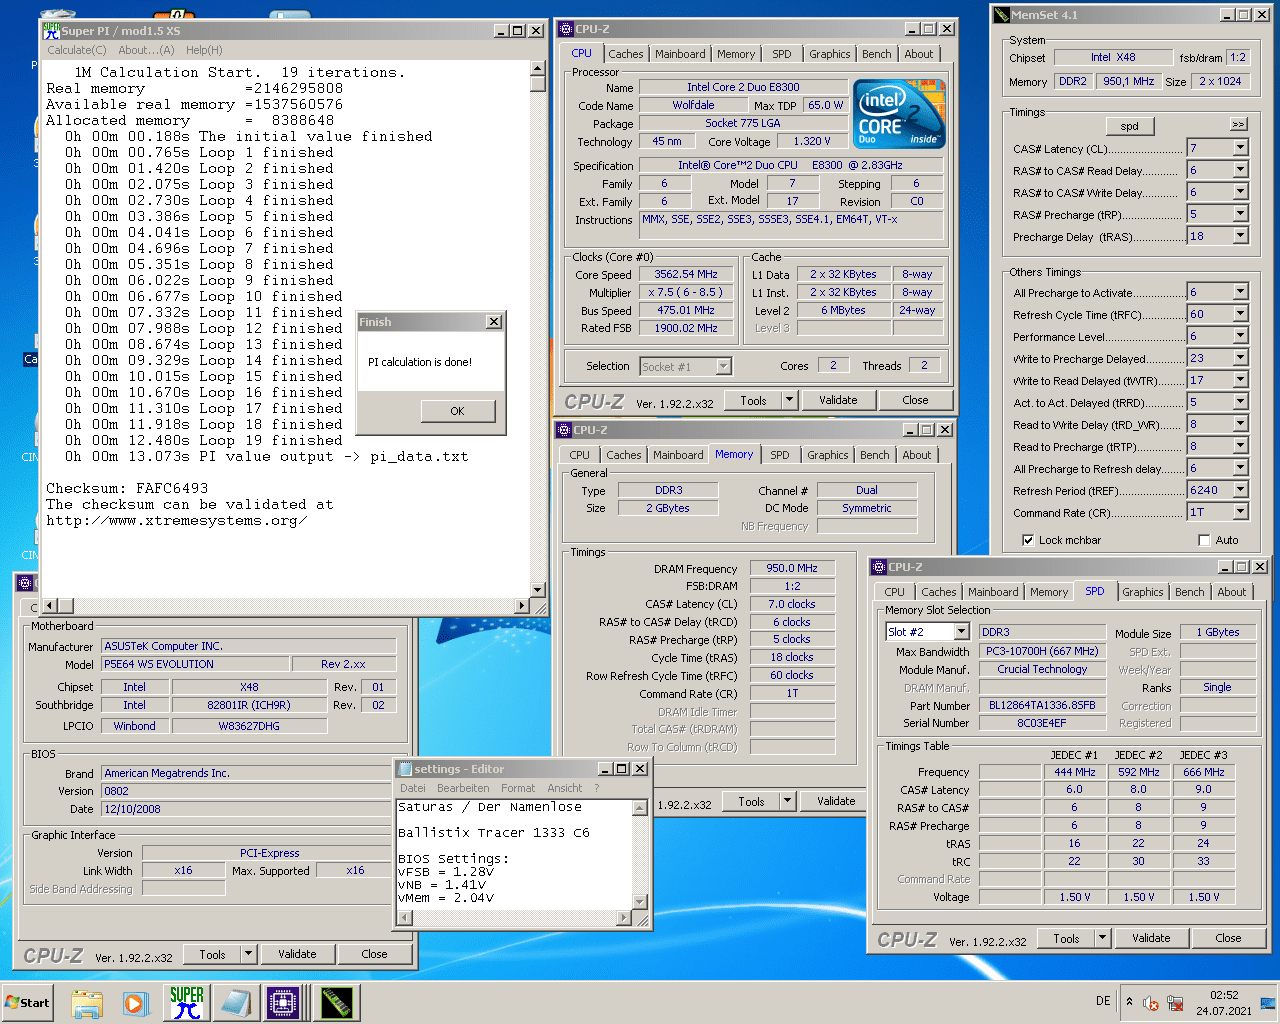Viewport: 1280px width, 1024px height.
Task: Click the Intel Core 2 Duo logo
Action: tap(899, 114)
